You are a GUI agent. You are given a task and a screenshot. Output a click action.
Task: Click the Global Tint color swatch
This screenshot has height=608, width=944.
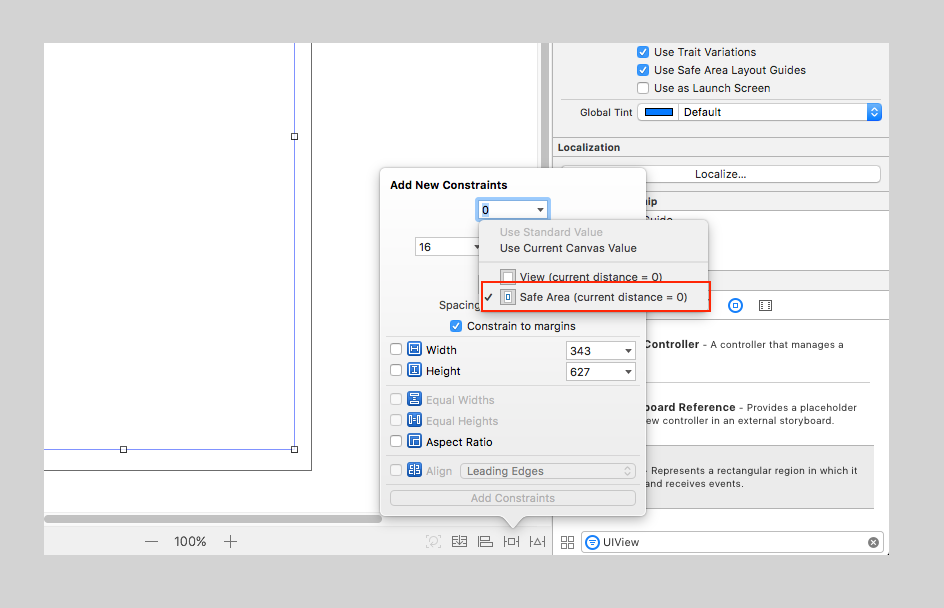[x=658, y=112]
